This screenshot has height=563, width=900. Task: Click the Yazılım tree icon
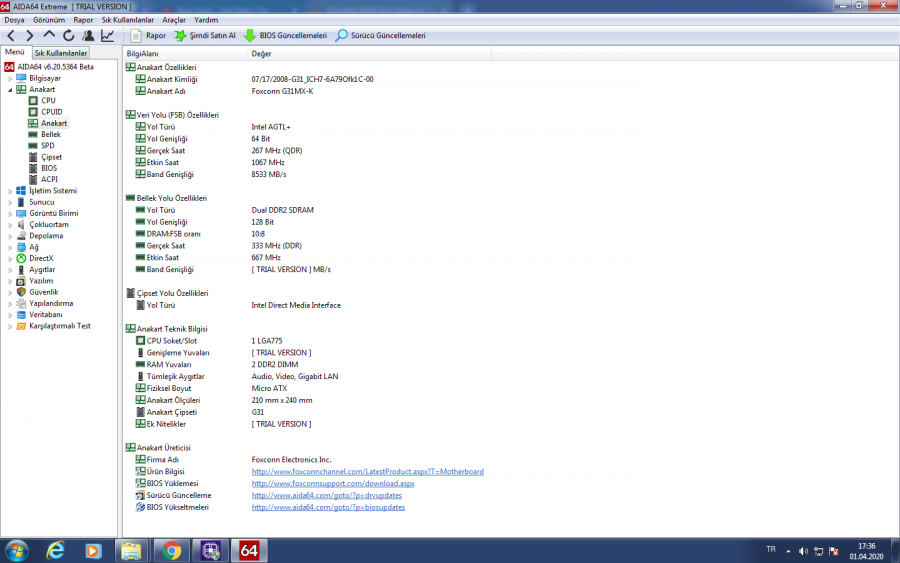coord(21,281)
